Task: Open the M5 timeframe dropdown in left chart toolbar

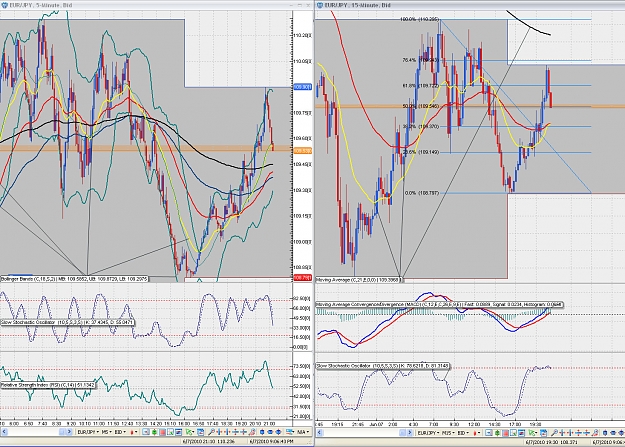Action: (107, 432)
